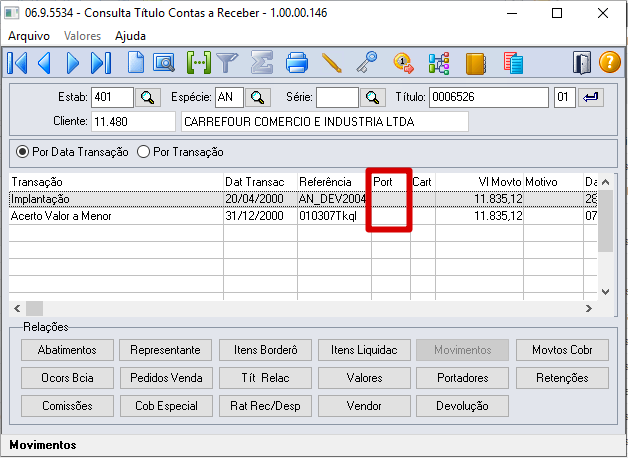
Task: Click the parcela field showing 01
Action: (565, 97)
